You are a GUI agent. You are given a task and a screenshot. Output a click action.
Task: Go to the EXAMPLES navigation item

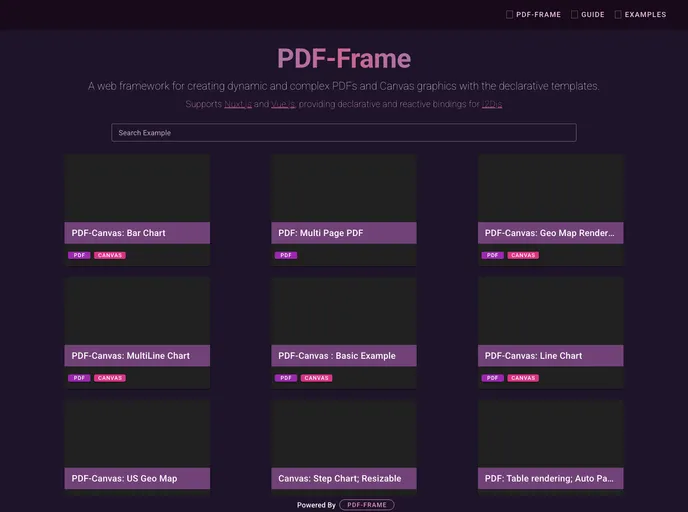tap(640, 14)
